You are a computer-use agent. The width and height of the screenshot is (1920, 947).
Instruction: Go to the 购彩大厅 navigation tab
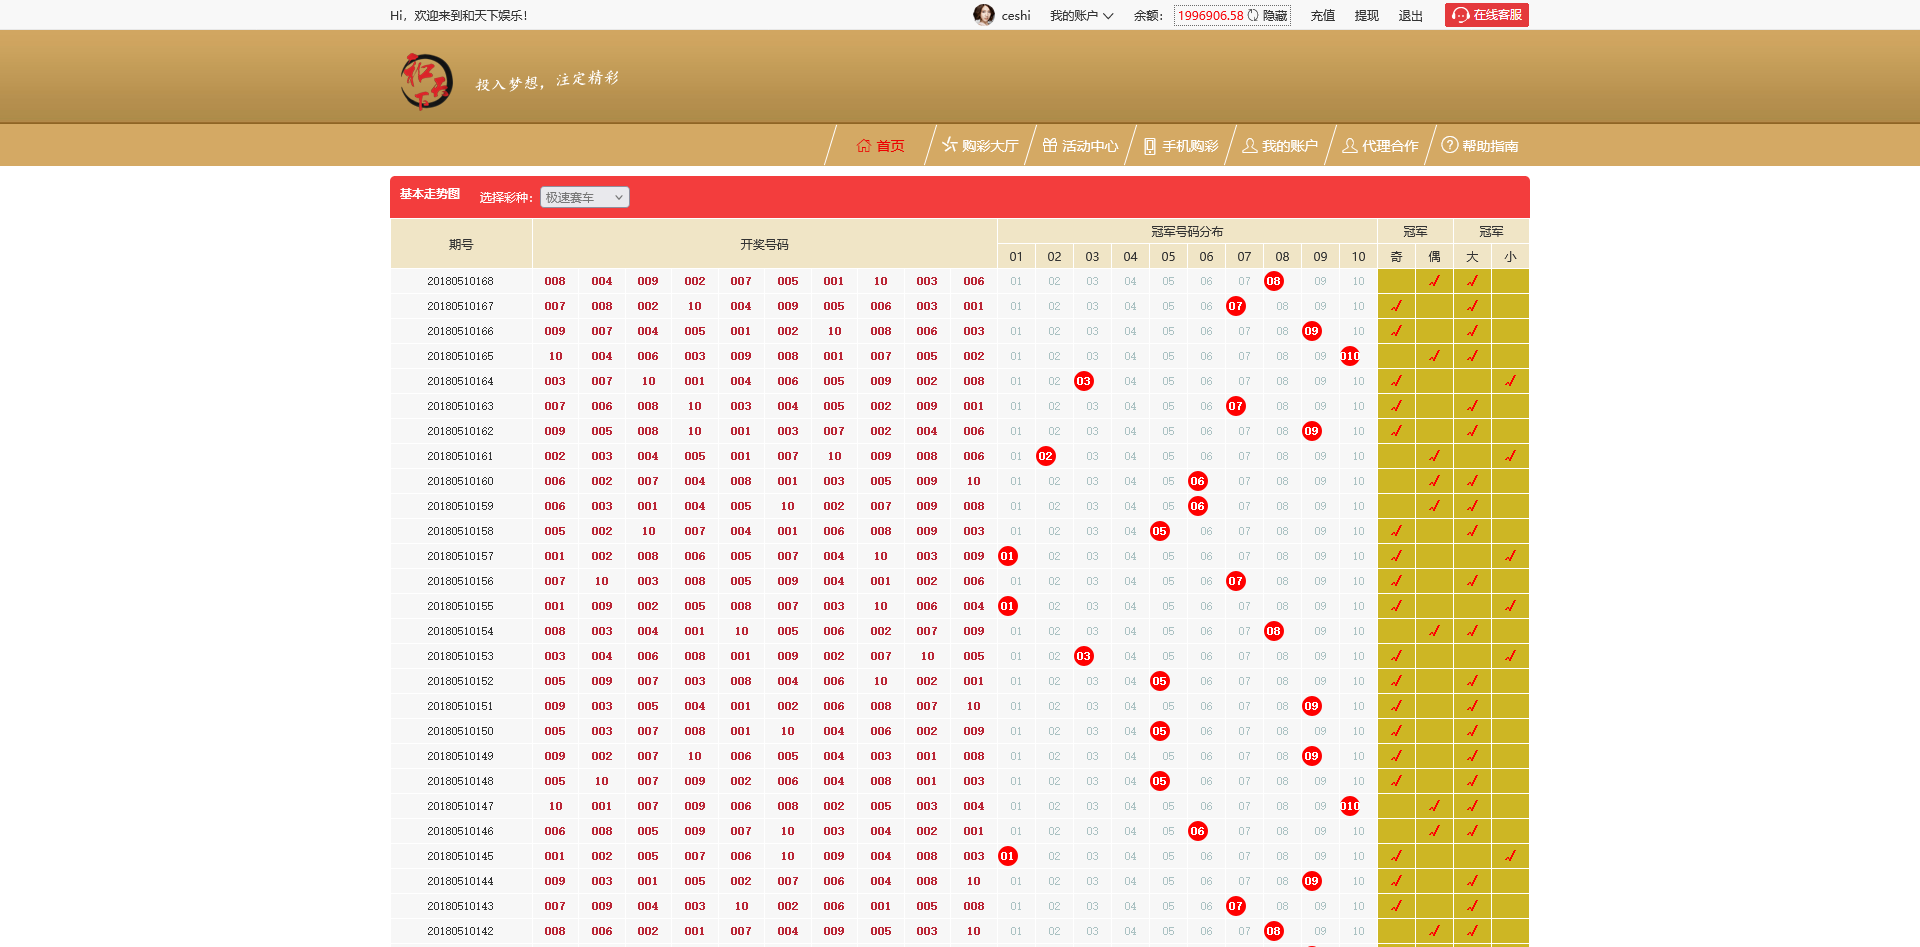(989, 146)
